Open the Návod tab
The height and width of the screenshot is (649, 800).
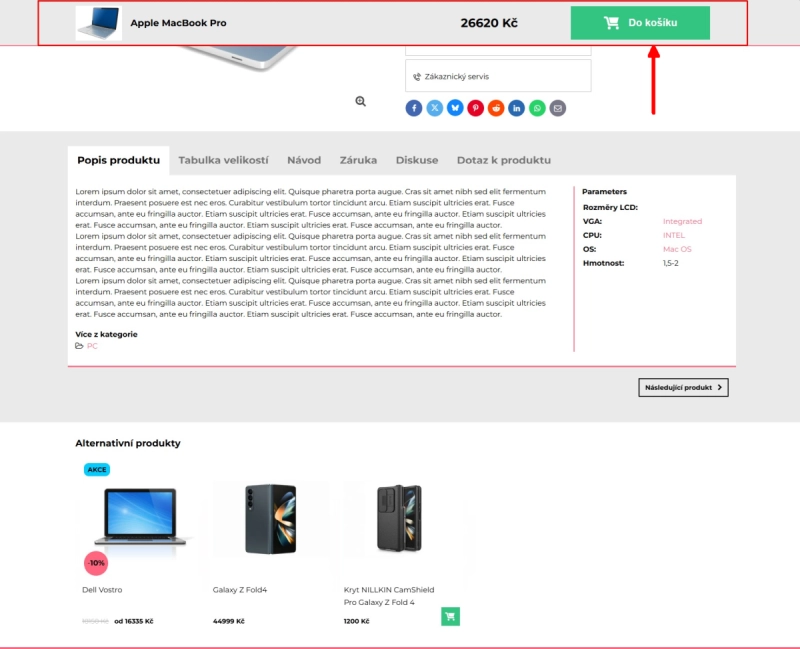click(x=304, y=160)
